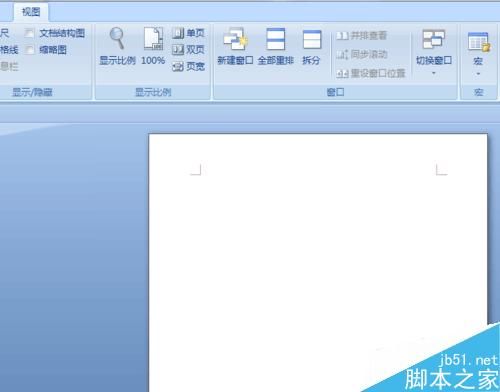Toggle 缩略图 thumbnails checkbox
Image resolution: width=500 pixels, height=392 pixels.
[x=29, y=50]
